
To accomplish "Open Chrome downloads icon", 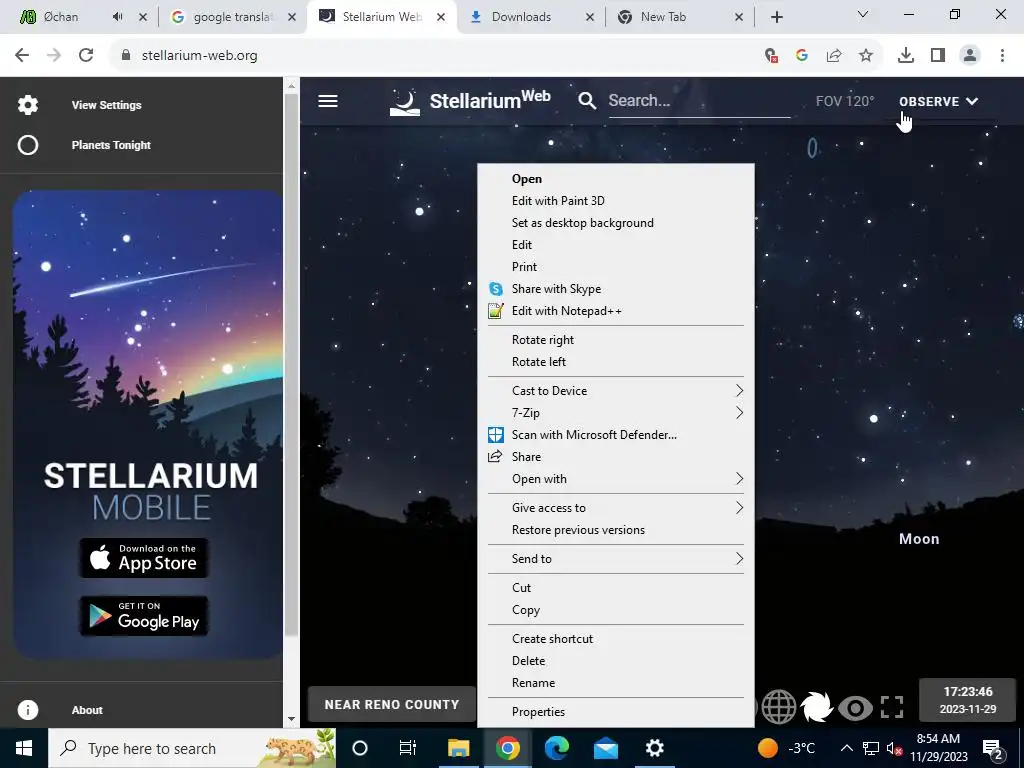I will pos(906,56).
